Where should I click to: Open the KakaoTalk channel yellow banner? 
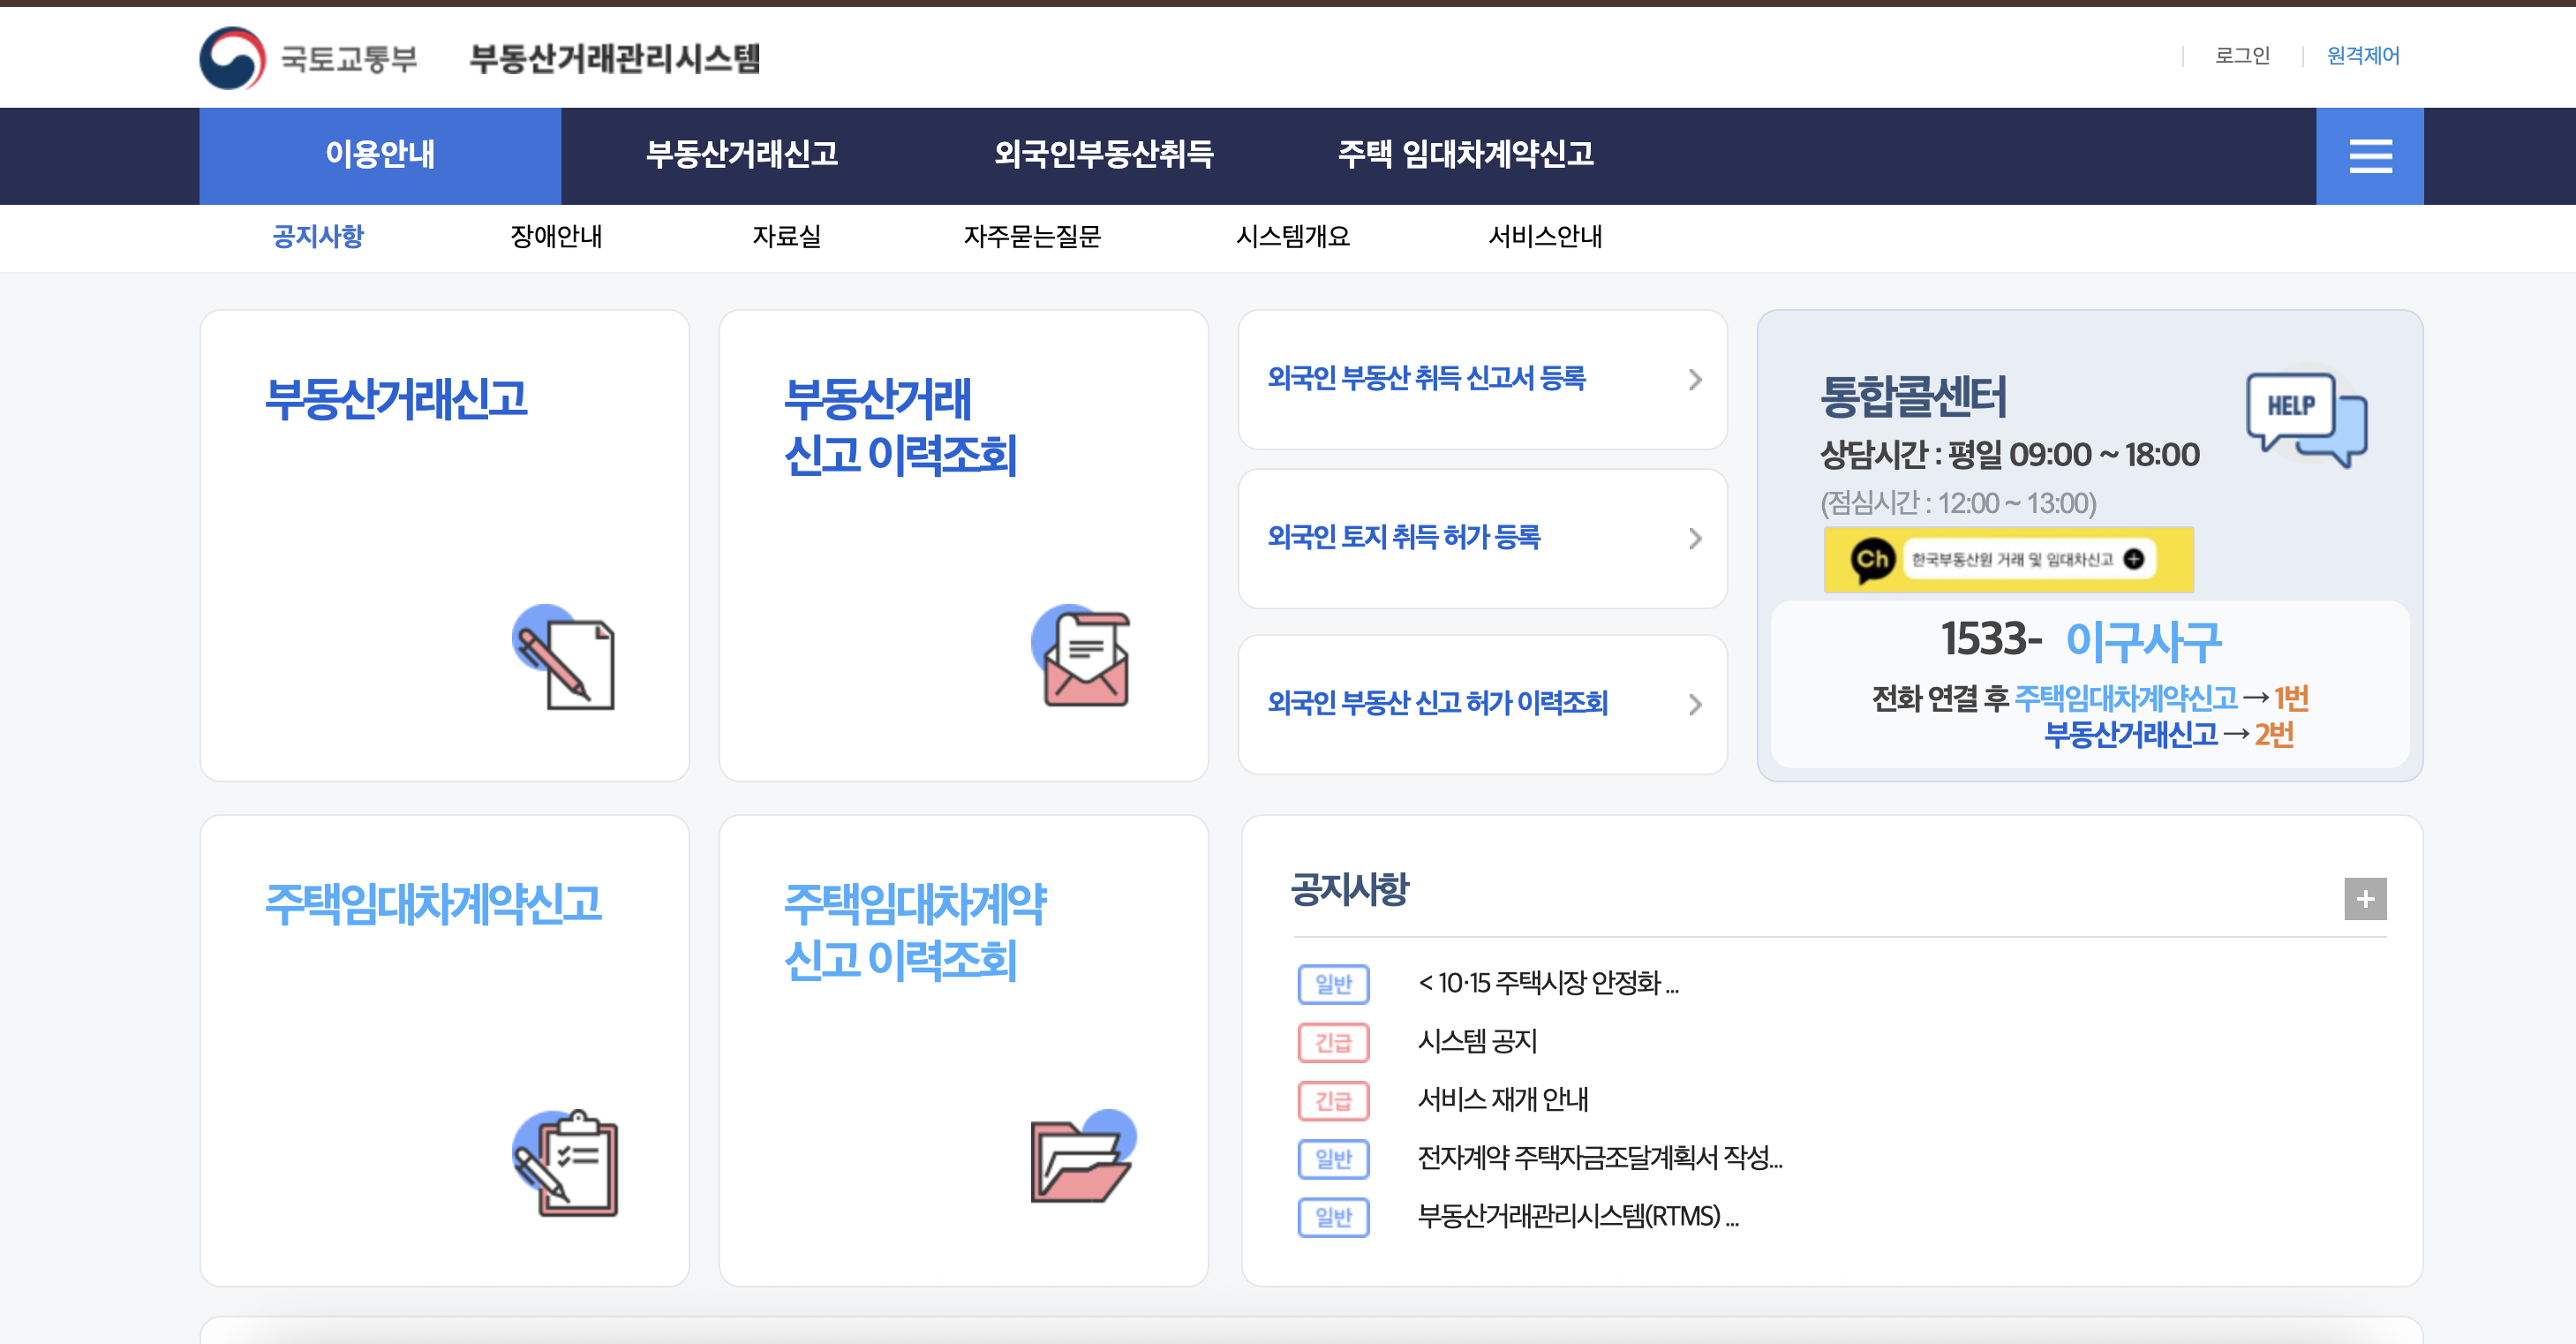(x=2008, y=559)
